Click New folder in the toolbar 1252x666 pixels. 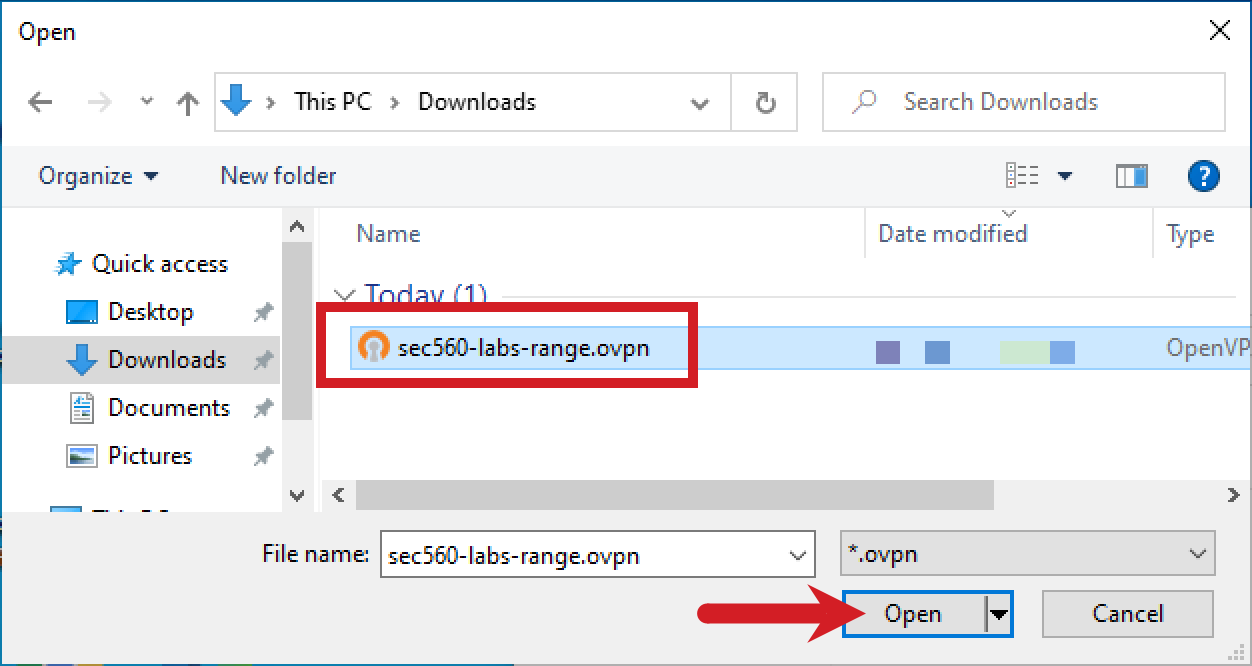coord(278,176)
